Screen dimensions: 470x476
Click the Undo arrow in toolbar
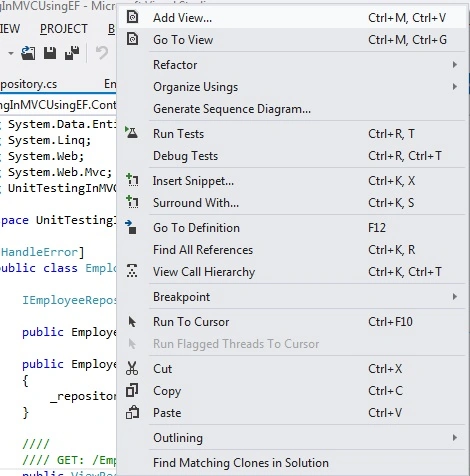(102, 53)
